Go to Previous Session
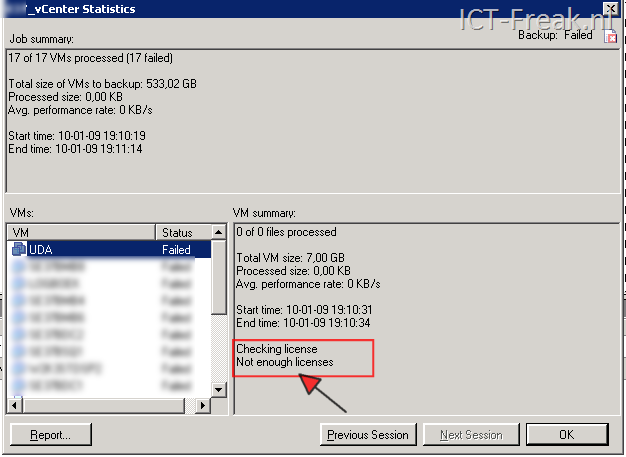The height and width of the screenshot is (457, 626). point(368,435)
